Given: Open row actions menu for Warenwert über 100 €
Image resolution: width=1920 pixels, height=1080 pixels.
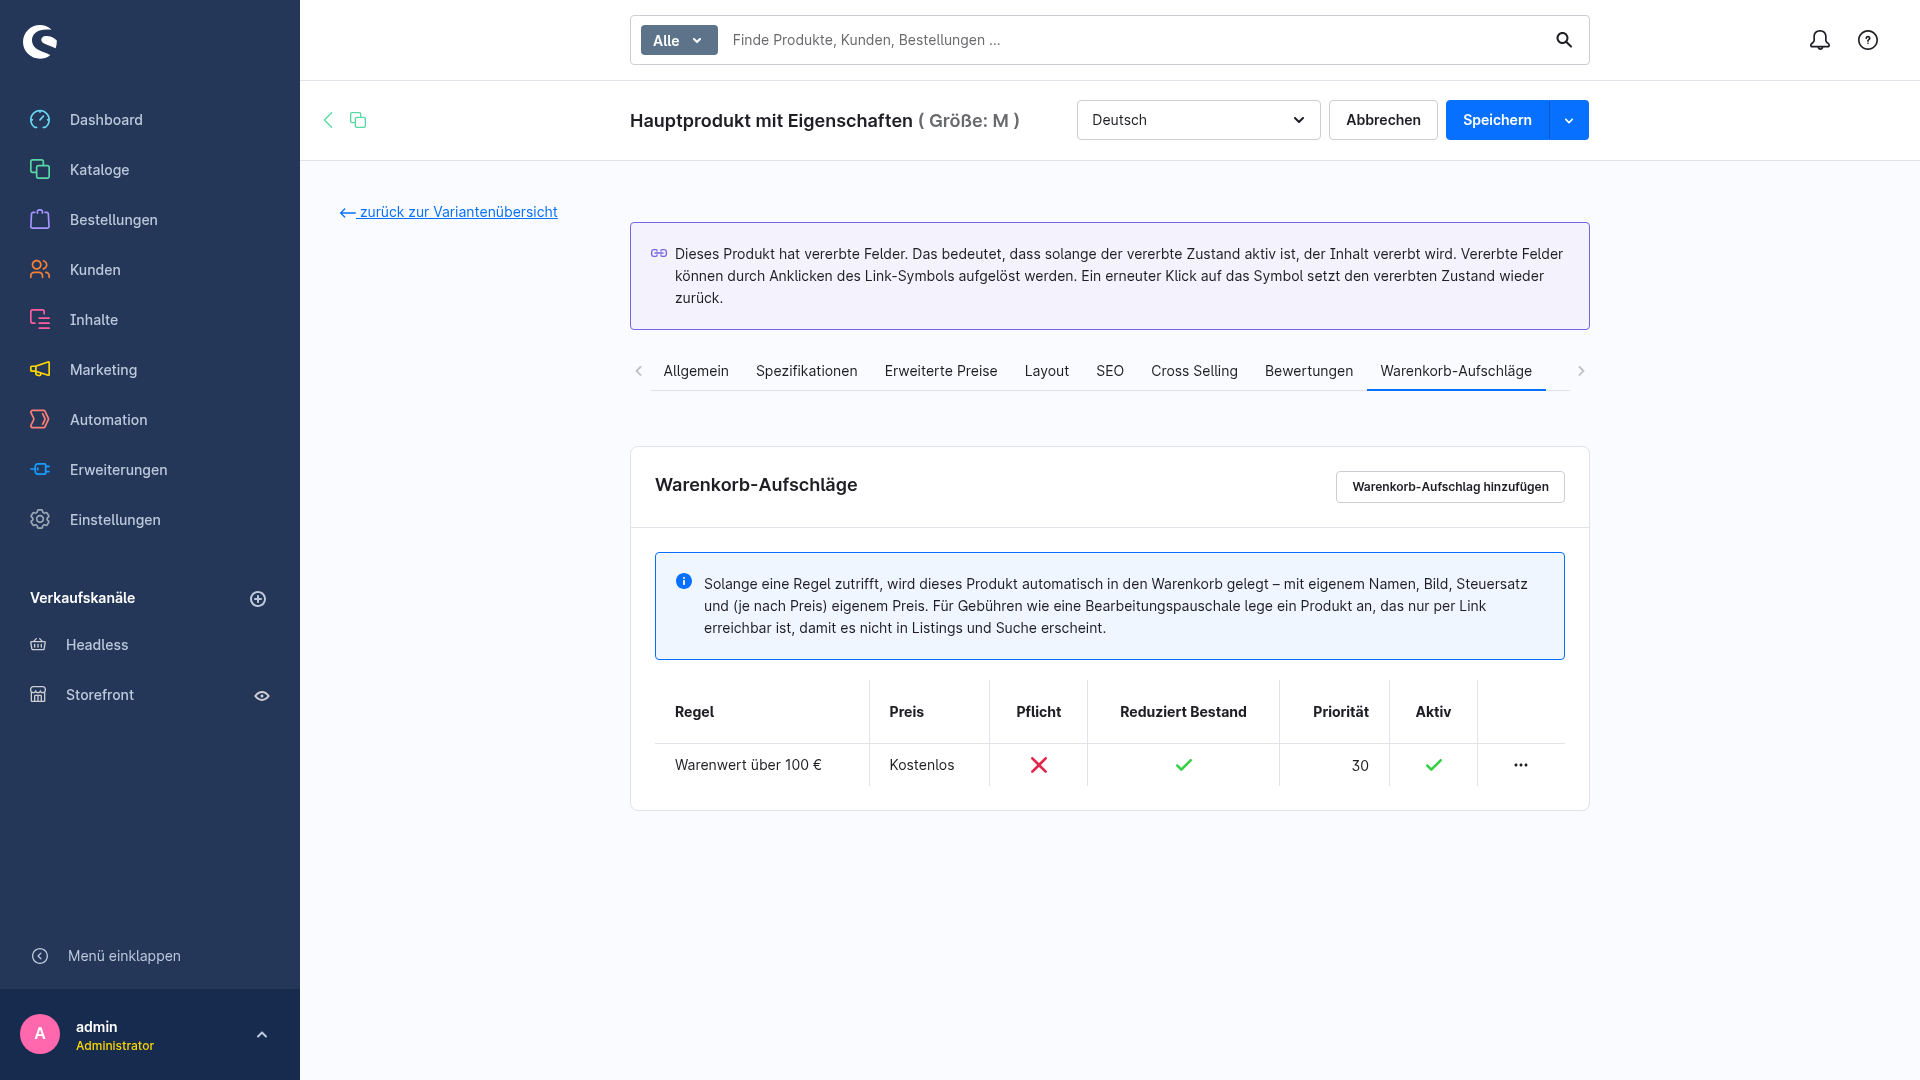Looking at the screenshot, I should point(1521,765).
